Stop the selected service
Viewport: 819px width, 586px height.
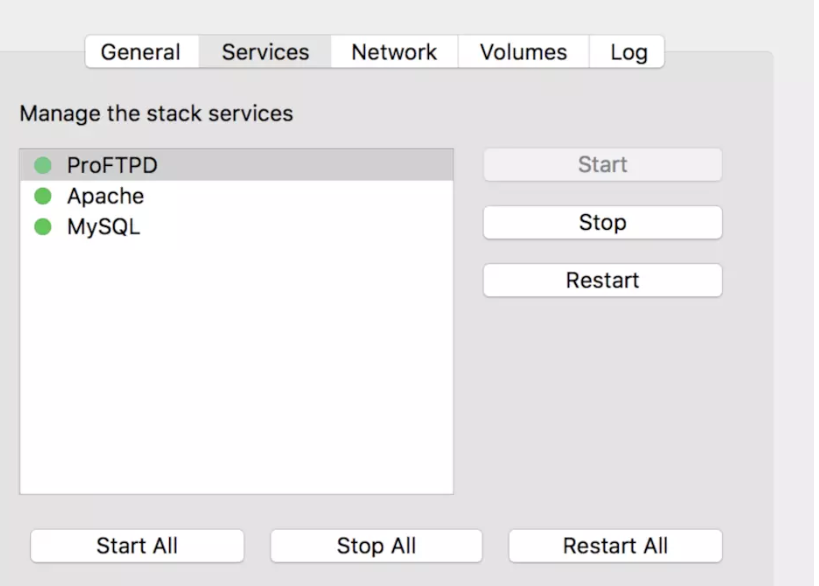tap(602, 223)
